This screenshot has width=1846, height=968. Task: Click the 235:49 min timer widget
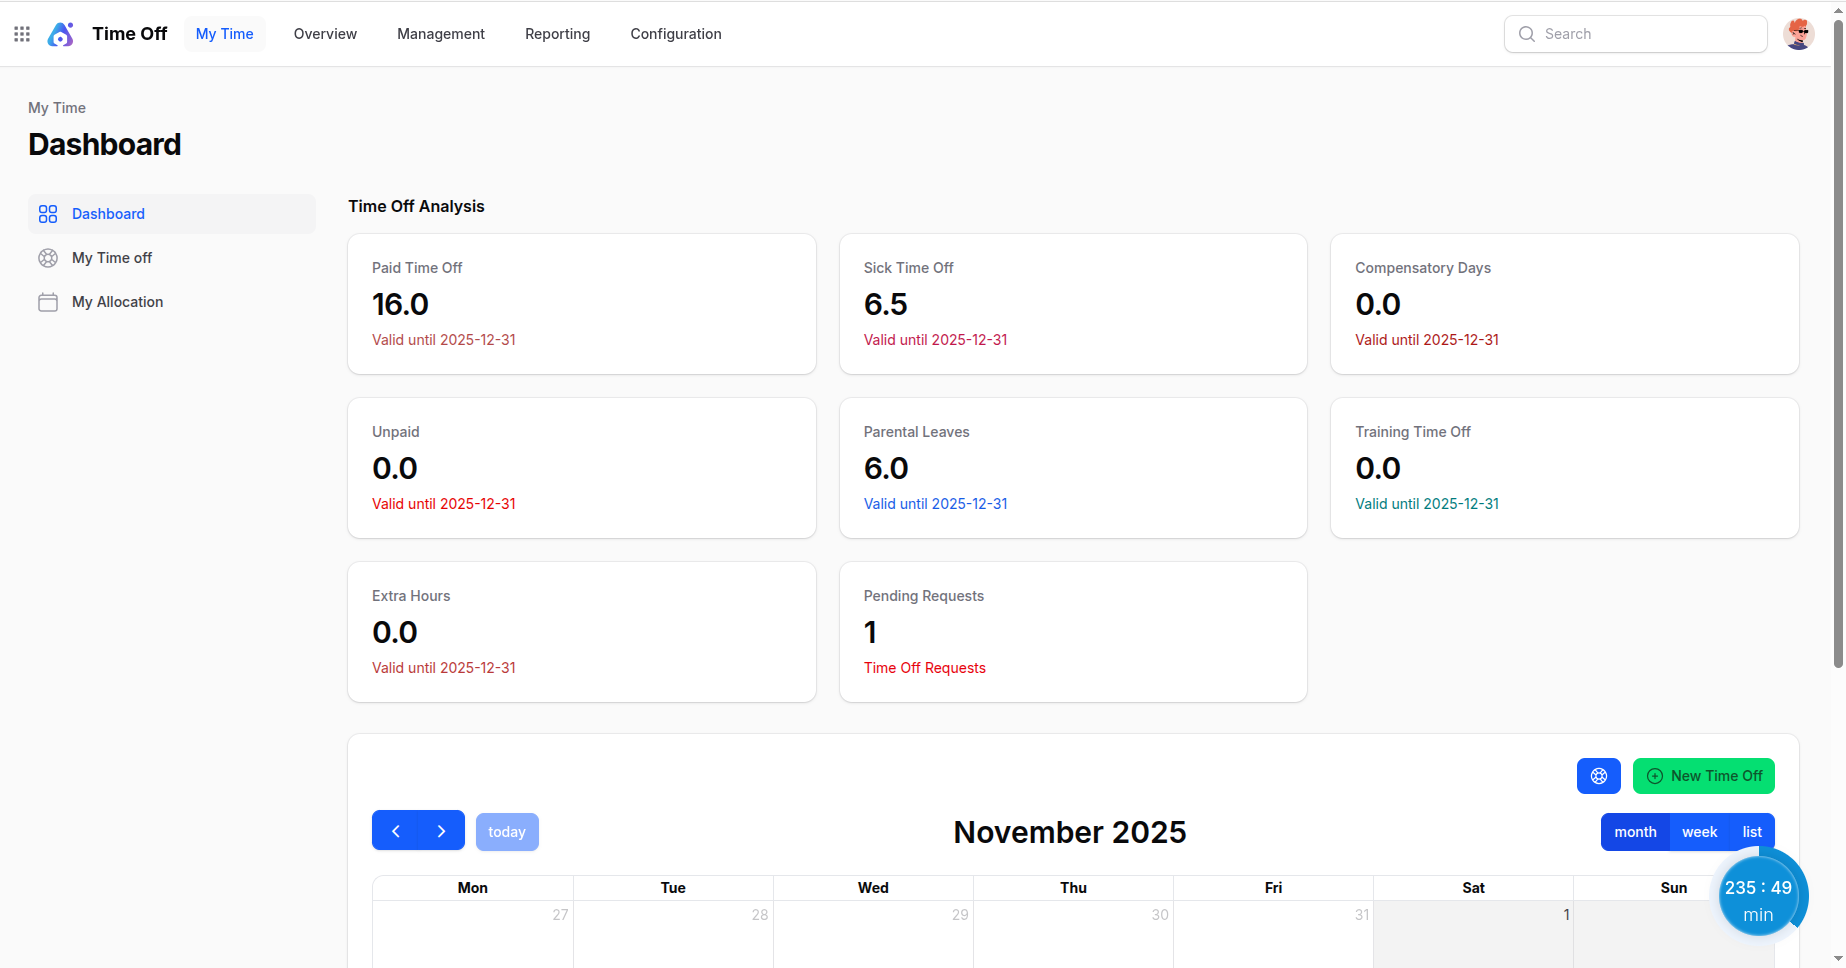click(1757, 900)
